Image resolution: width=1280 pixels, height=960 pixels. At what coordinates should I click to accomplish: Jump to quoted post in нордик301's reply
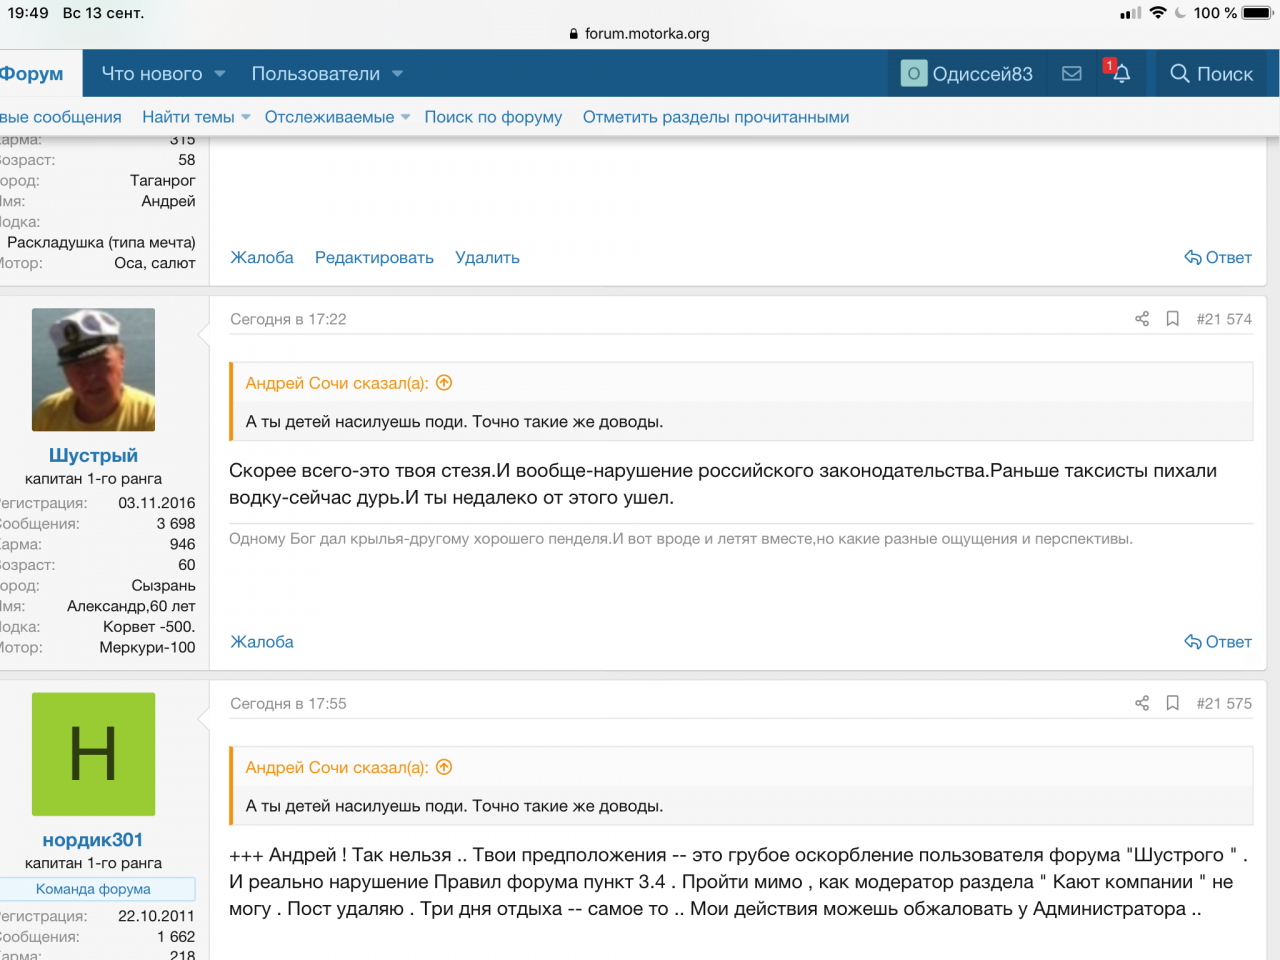pyautogui.click(x=445, y=767)
